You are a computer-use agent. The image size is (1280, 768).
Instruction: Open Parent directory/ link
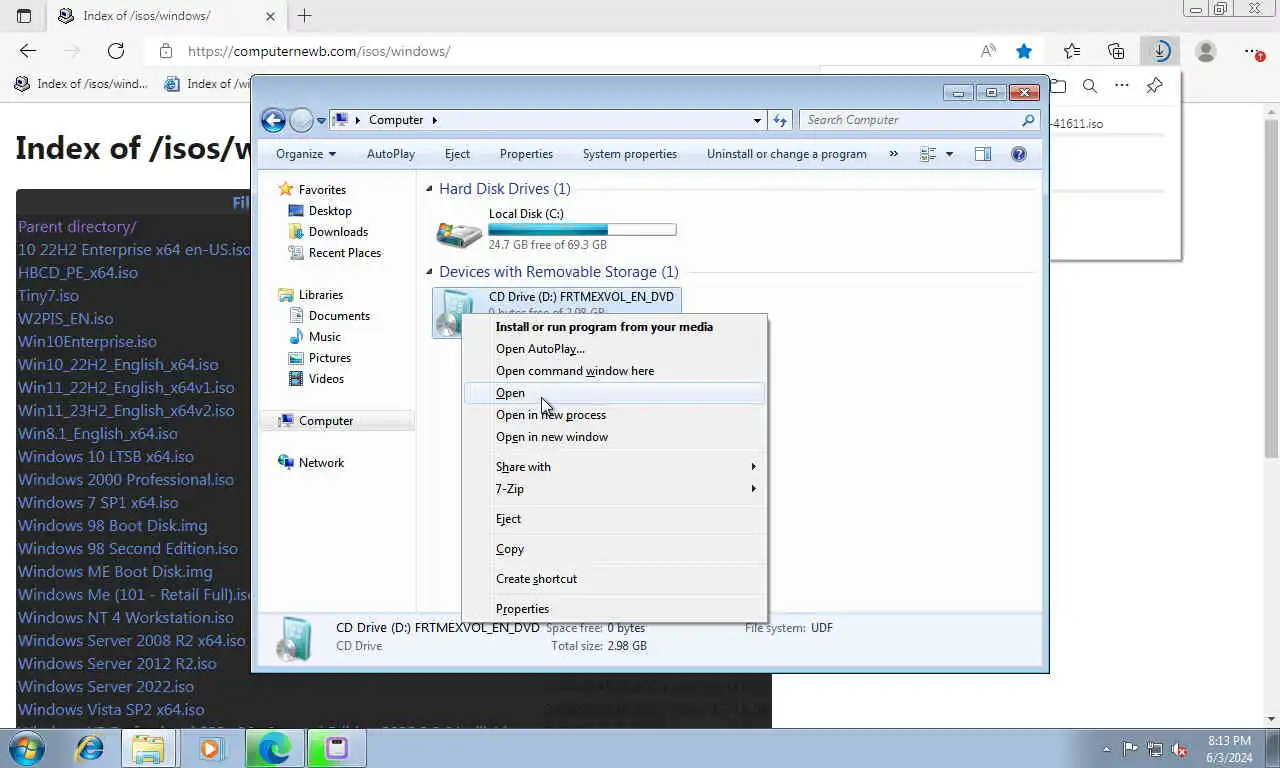coord(77,227)
